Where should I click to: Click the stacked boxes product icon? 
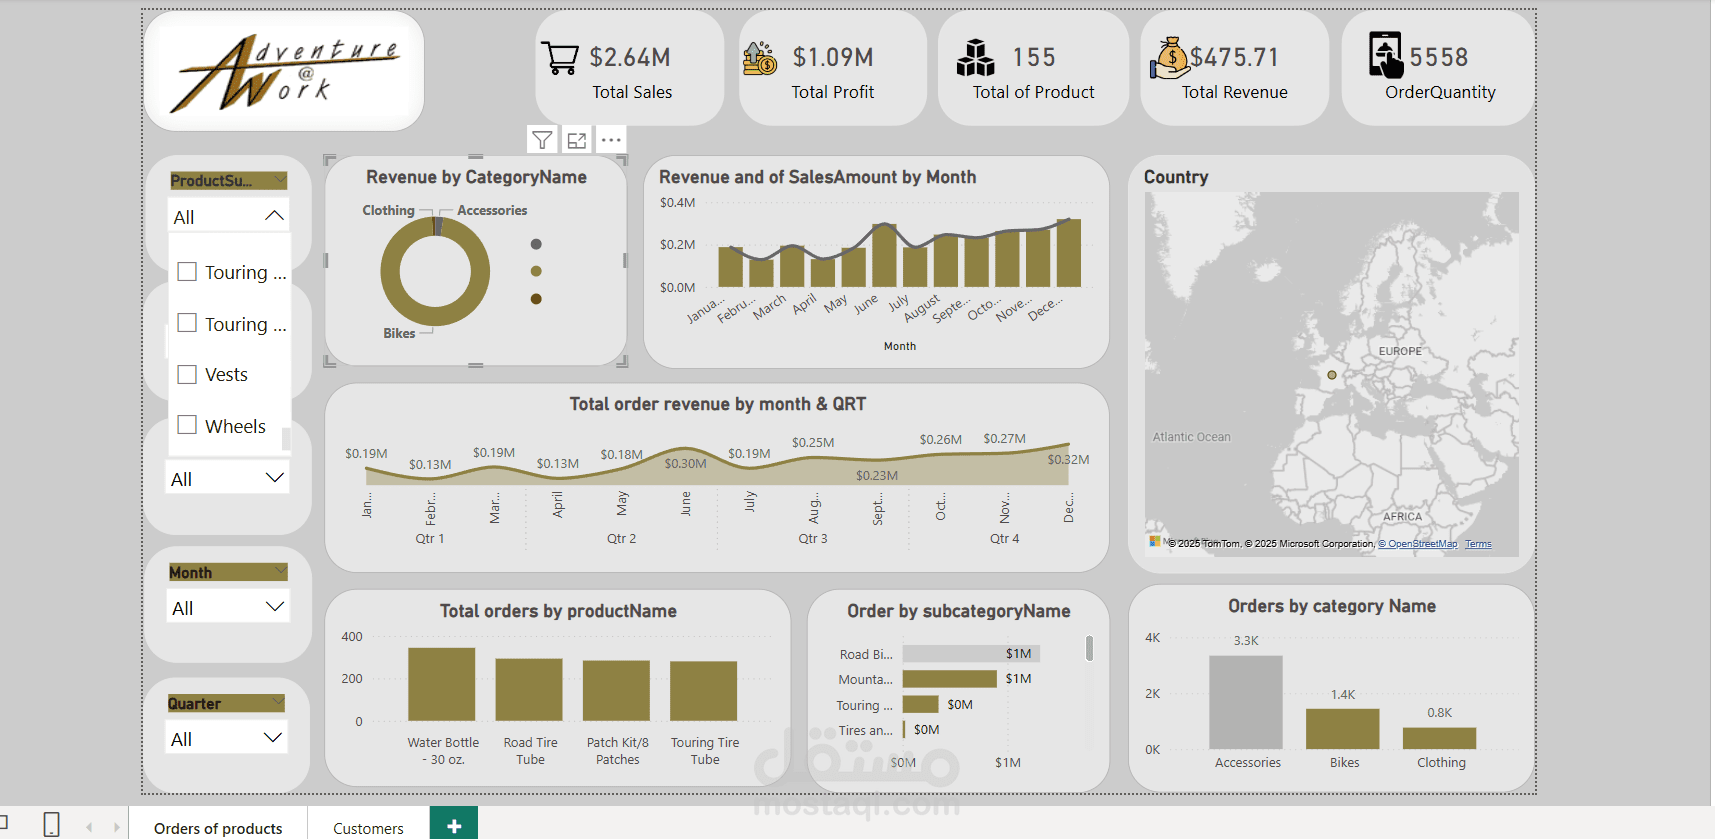975,58
